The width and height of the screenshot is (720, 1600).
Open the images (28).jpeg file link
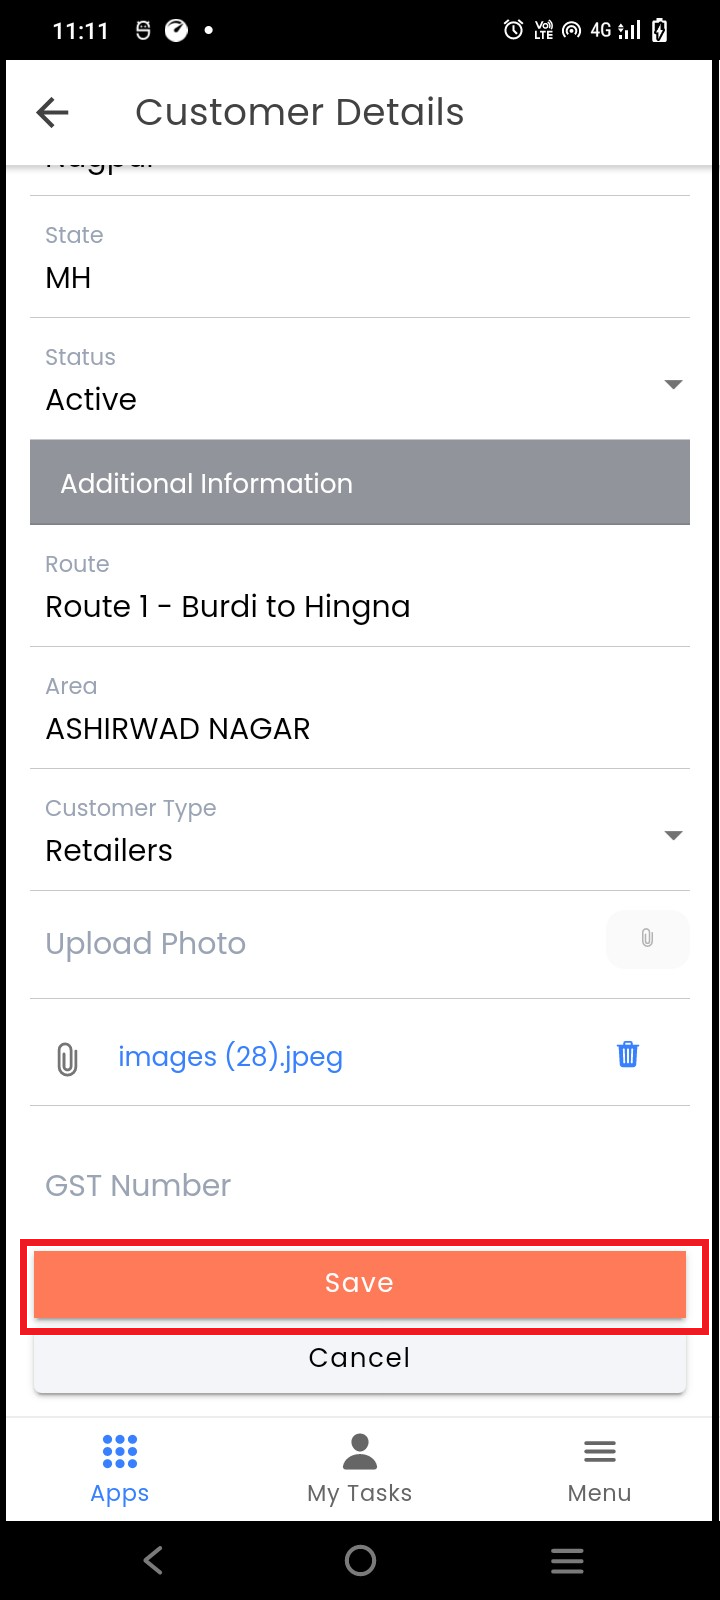pyautogui.click(x=230, y=1057)
